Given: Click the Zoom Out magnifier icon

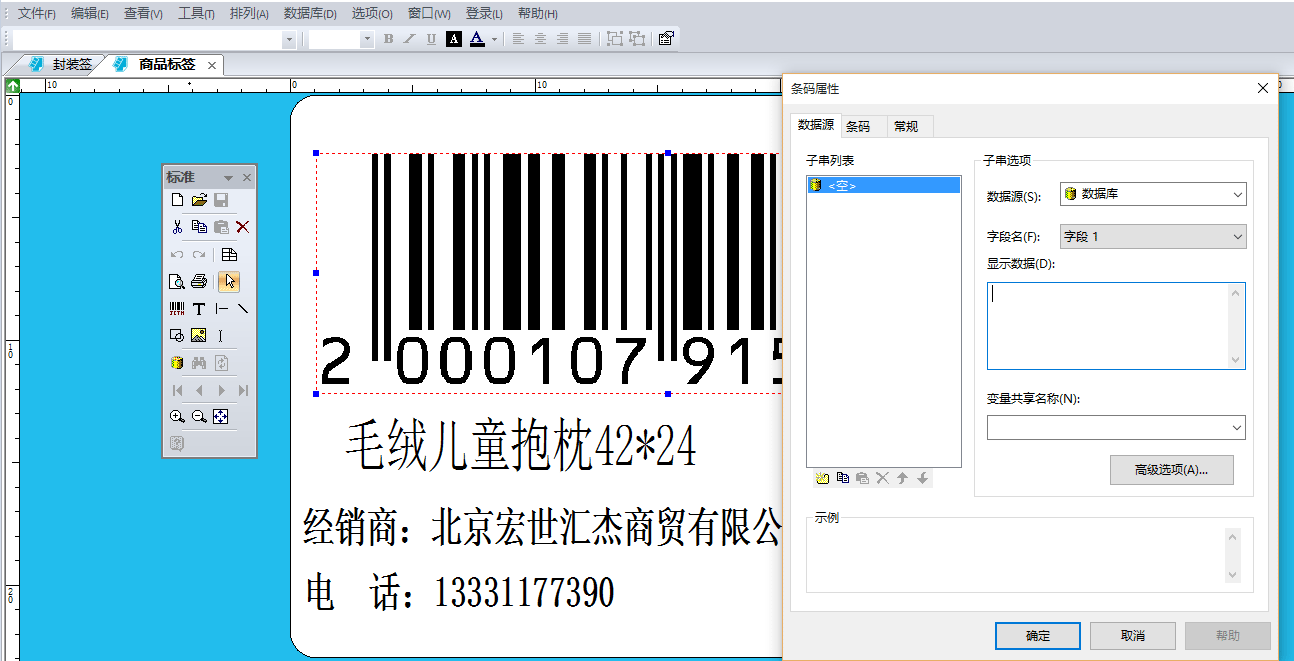Looking at the screenshot, I should pos(199,417).
